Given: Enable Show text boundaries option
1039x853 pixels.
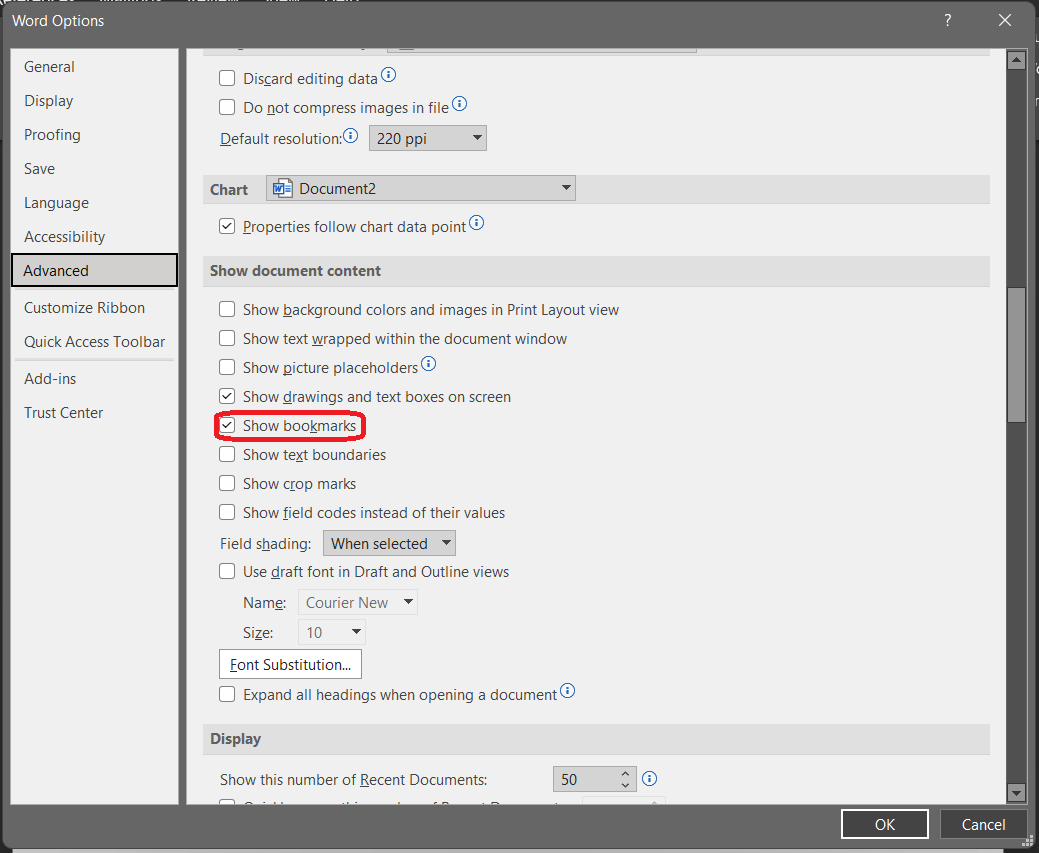Looking at the screenshot, I should [228, 455].
